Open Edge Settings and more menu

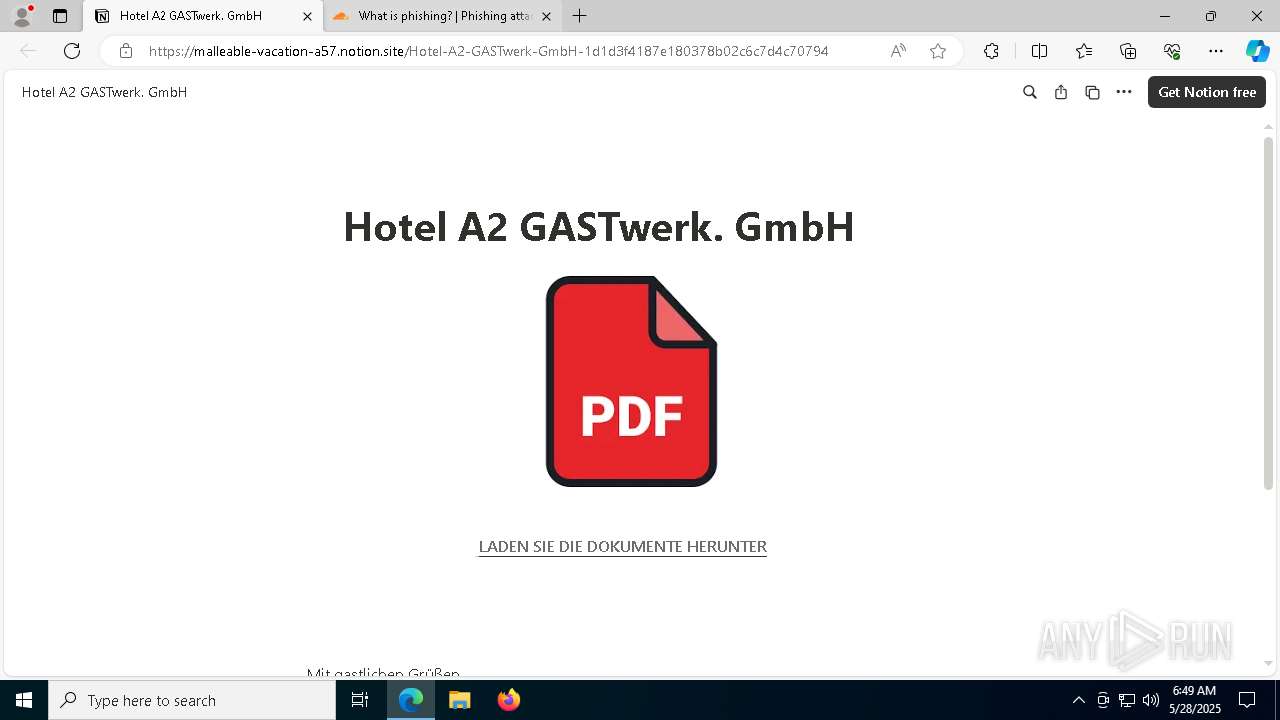(x=1216, y=51)
